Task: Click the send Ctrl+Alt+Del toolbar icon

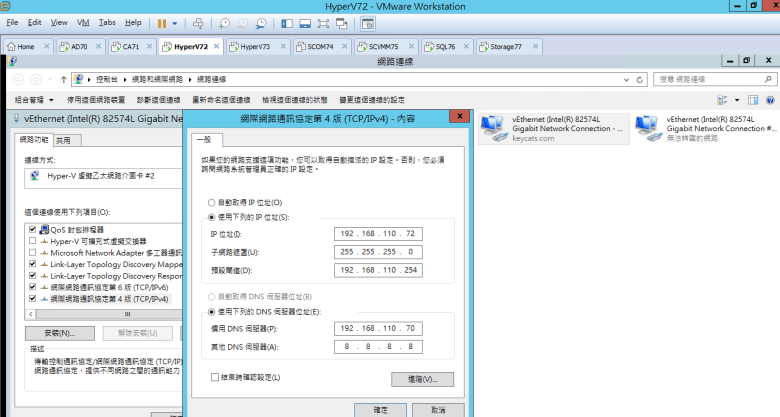Action: (x=197, y=22)
